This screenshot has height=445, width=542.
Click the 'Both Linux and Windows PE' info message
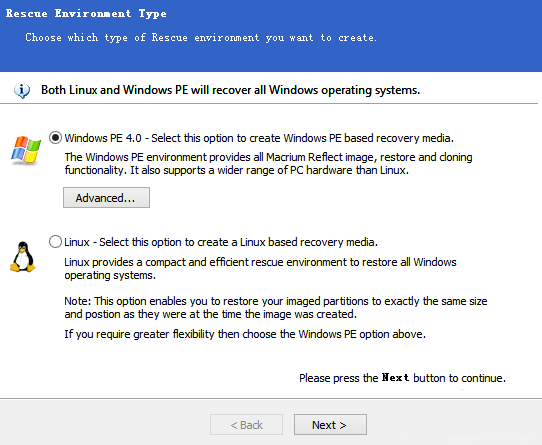point(231,90)
